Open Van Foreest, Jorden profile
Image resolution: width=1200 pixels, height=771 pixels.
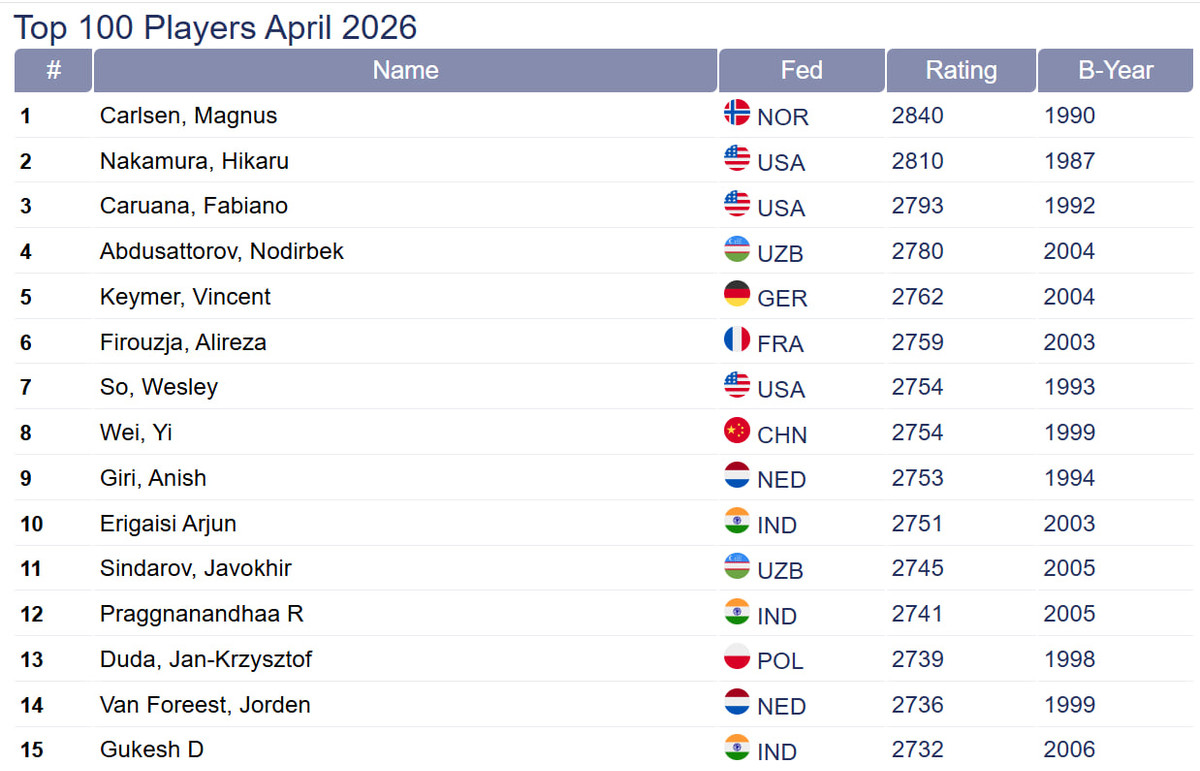[205, 705]
